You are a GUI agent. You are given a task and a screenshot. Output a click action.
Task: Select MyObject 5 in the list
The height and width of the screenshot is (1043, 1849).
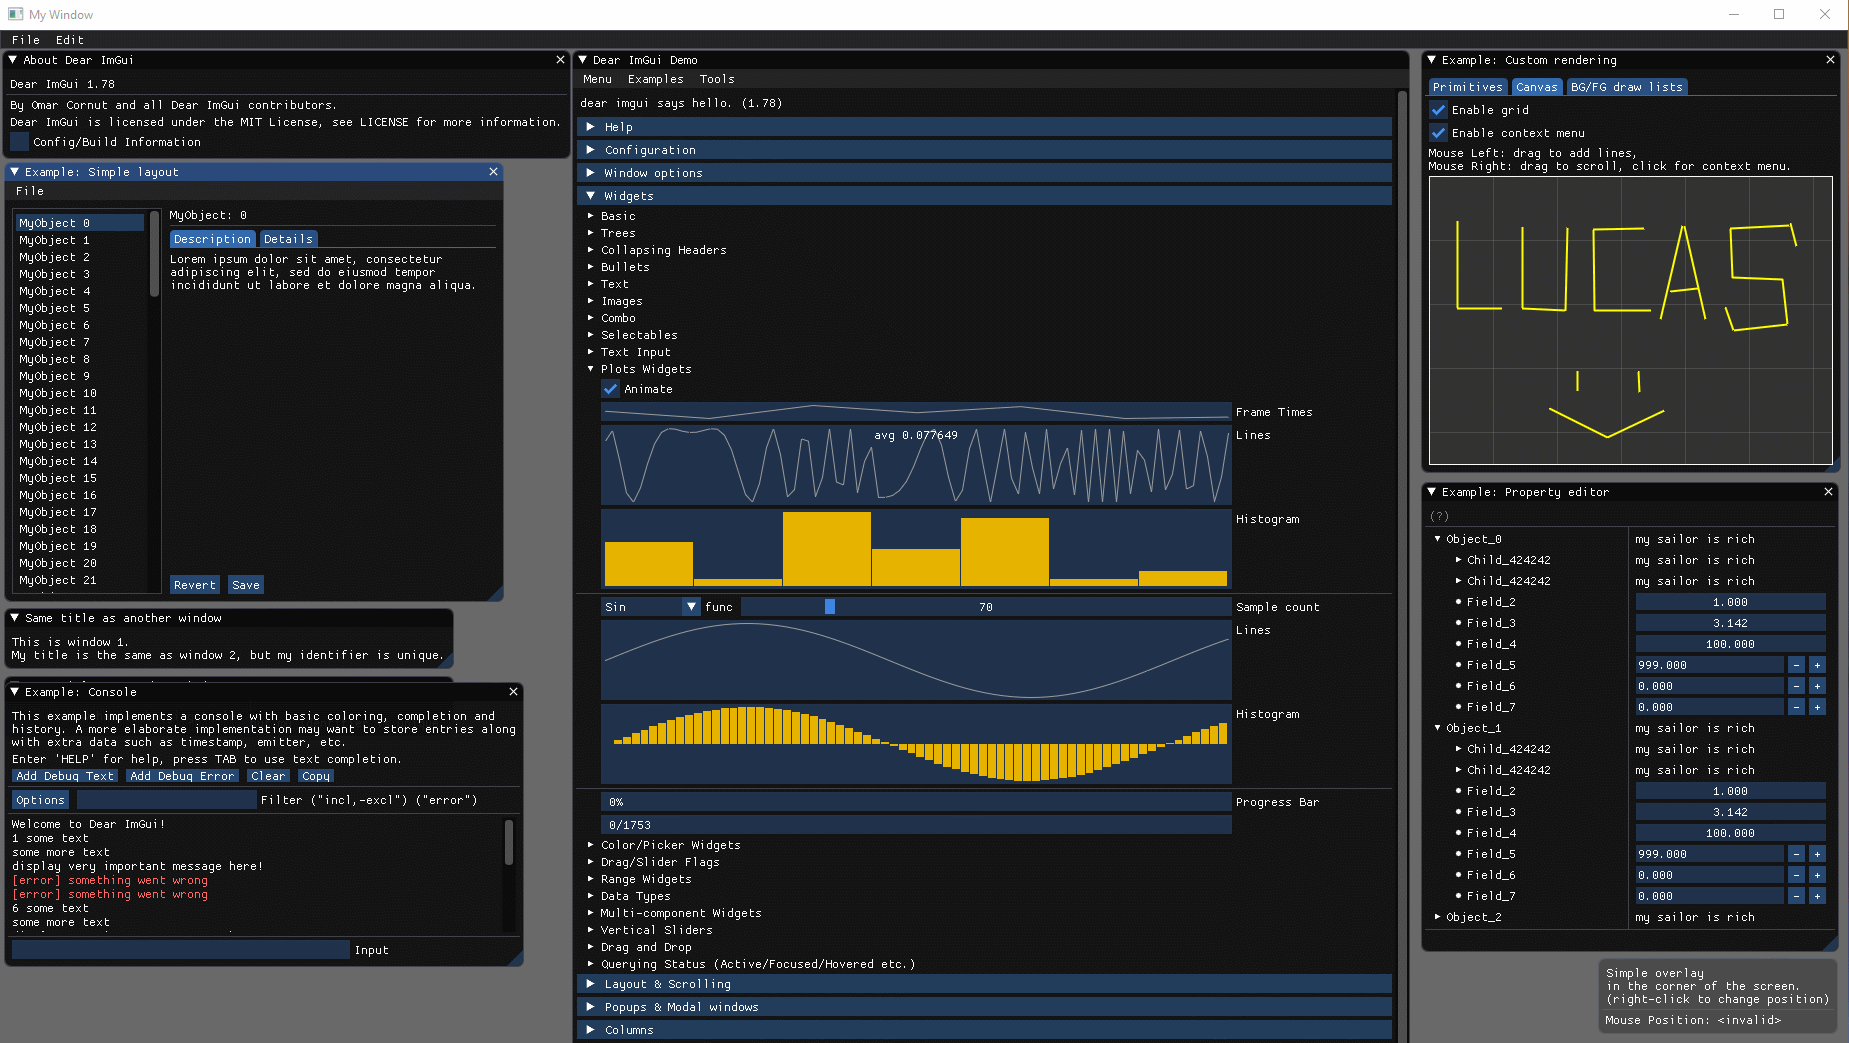click(80, 308)
